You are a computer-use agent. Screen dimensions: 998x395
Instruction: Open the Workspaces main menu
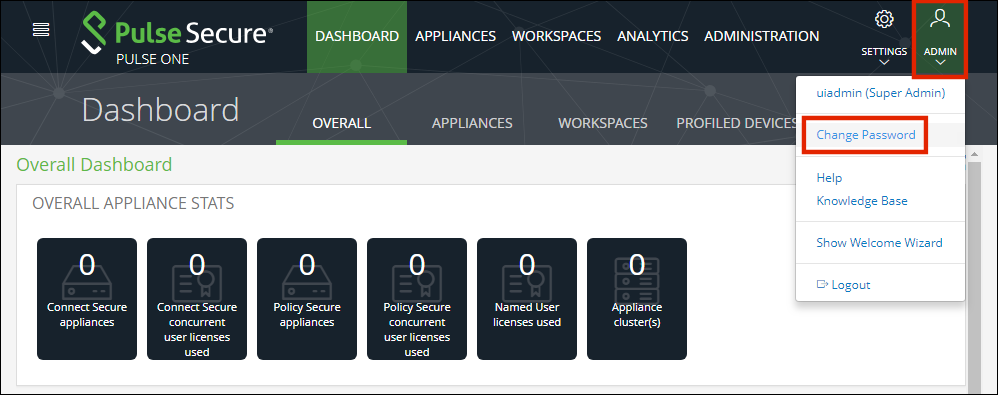click(556, 36)
